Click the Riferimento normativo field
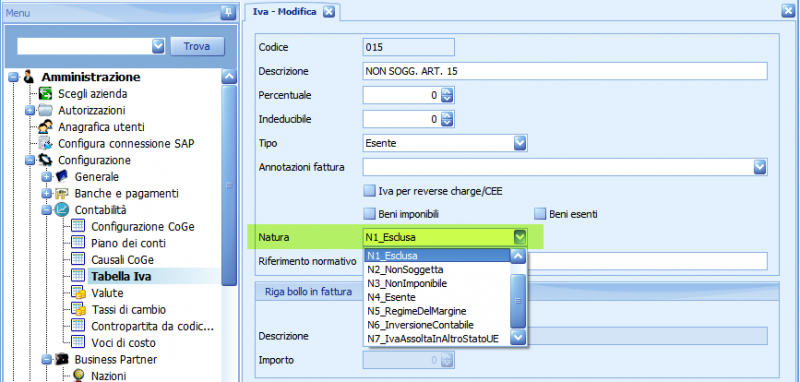 coord(647,261)
